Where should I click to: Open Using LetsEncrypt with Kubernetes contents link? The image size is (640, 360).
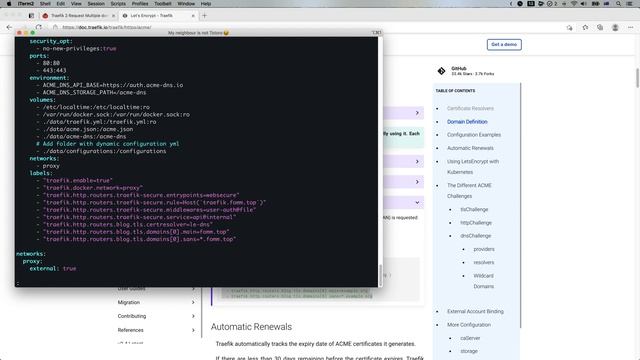(473, 167)
